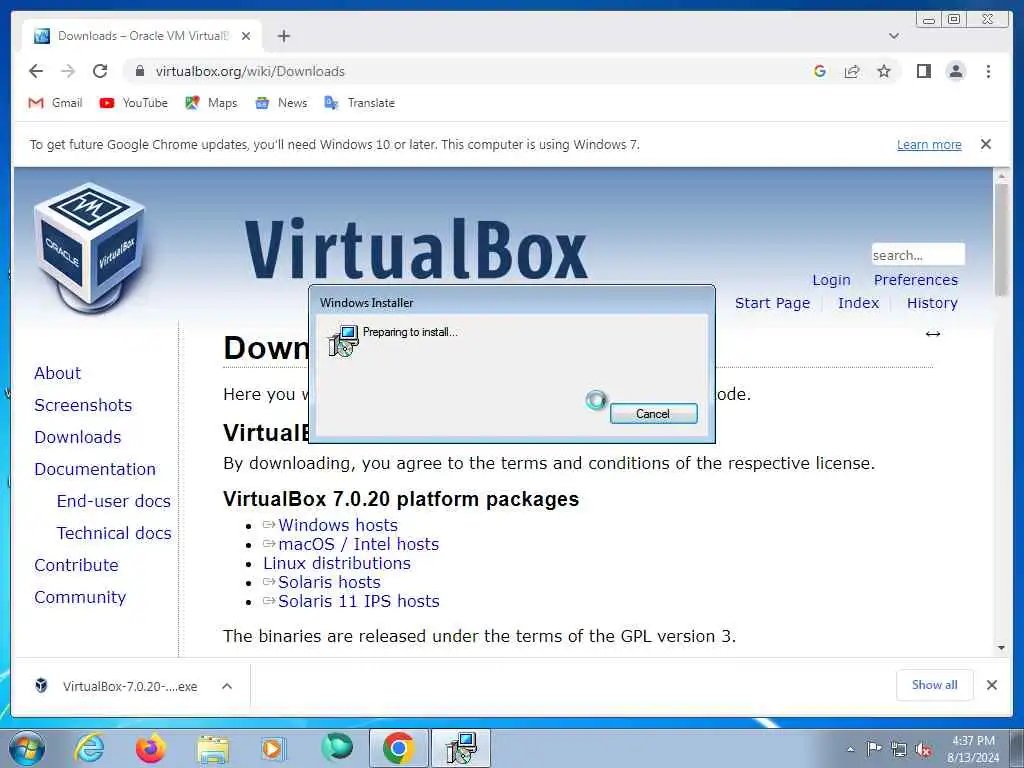Open Contribute in the sidebar

tap(76, 565)
